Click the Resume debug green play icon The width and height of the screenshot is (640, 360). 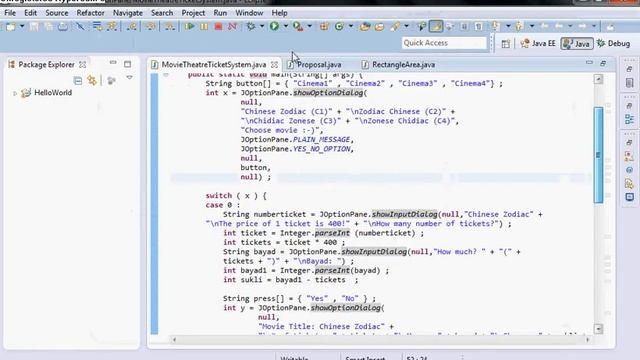pos(189,27)
